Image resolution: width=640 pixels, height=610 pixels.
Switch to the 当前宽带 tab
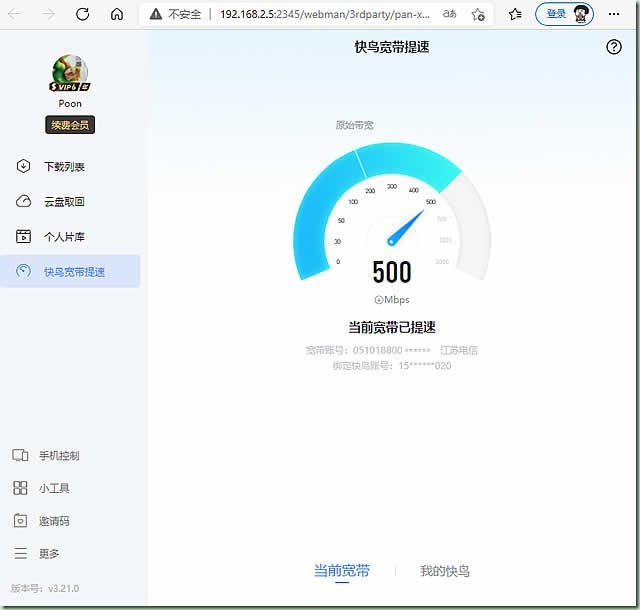click(x=342, y=570)
